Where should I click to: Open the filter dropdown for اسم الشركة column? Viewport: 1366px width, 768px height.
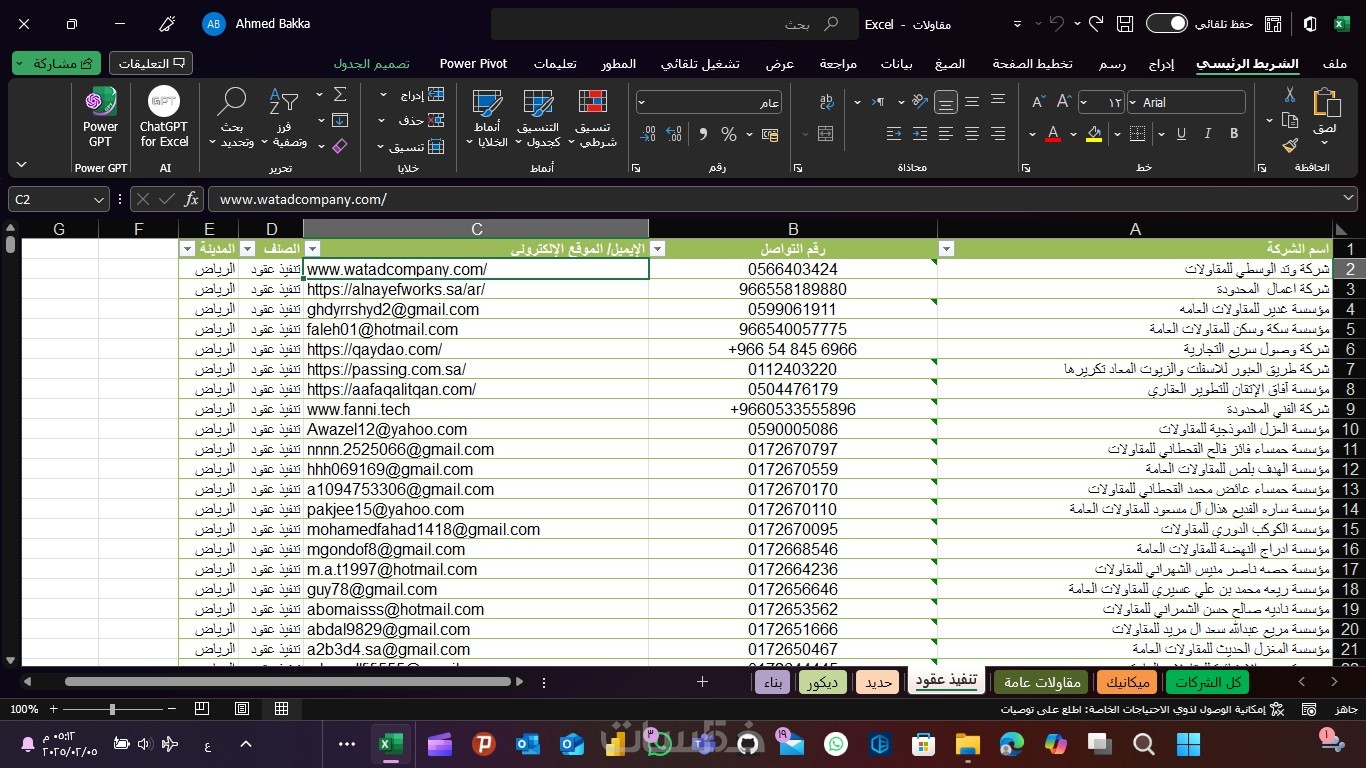coord(946,249)
